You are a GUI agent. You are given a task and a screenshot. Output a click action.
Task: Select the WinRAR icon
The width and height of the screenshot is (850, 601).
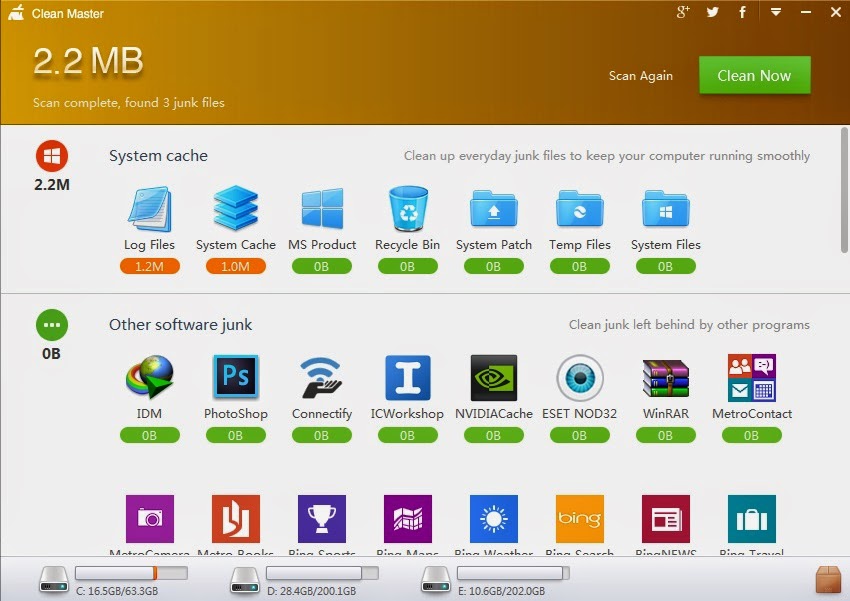(666, 378)
